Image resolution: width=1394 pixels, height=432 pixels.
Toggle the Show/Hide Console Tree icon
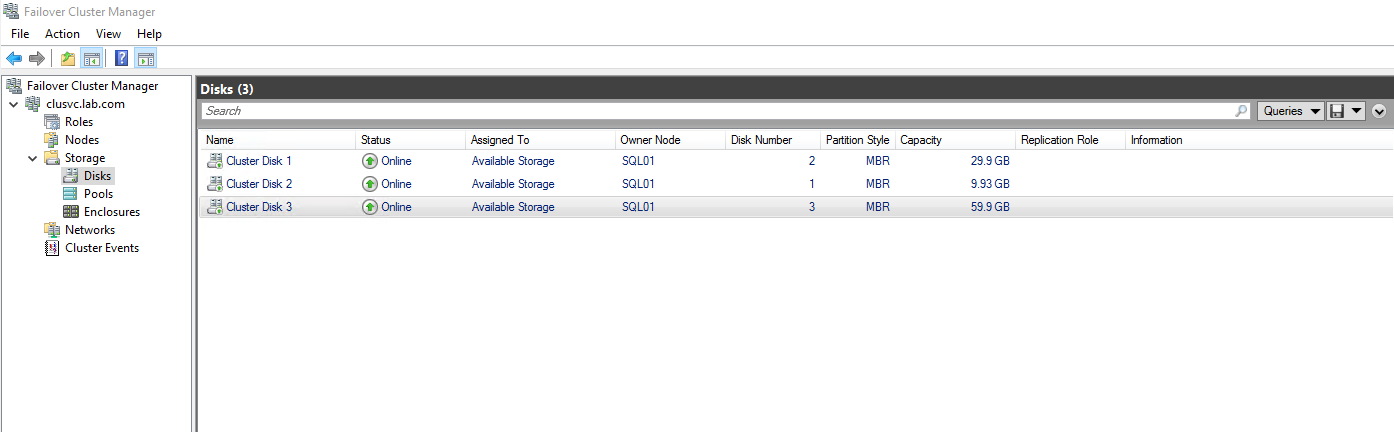coord(91,58)
